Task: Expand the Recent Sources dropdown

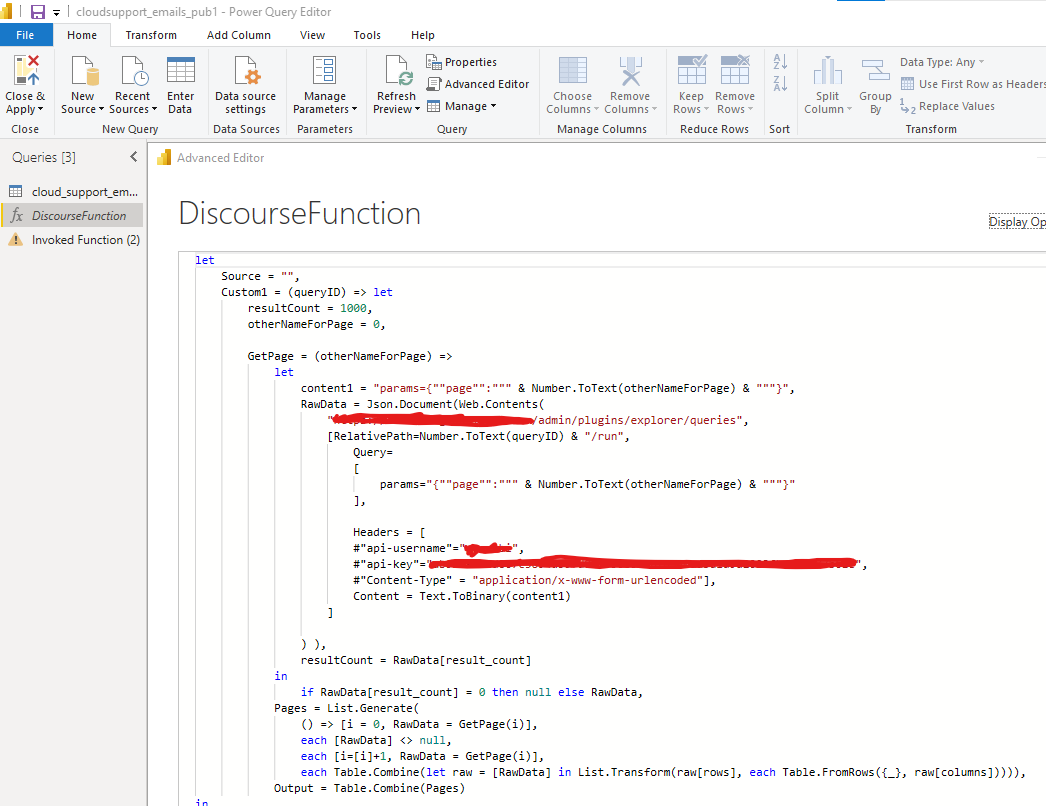Action: [154, 109]
